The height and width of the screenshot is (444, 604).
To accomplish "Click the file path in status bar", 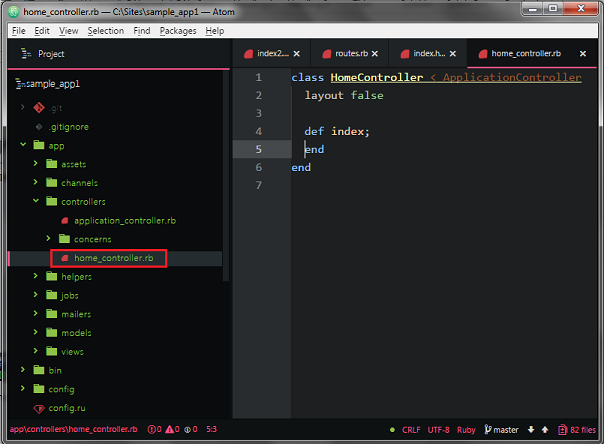I will point(74,429).
